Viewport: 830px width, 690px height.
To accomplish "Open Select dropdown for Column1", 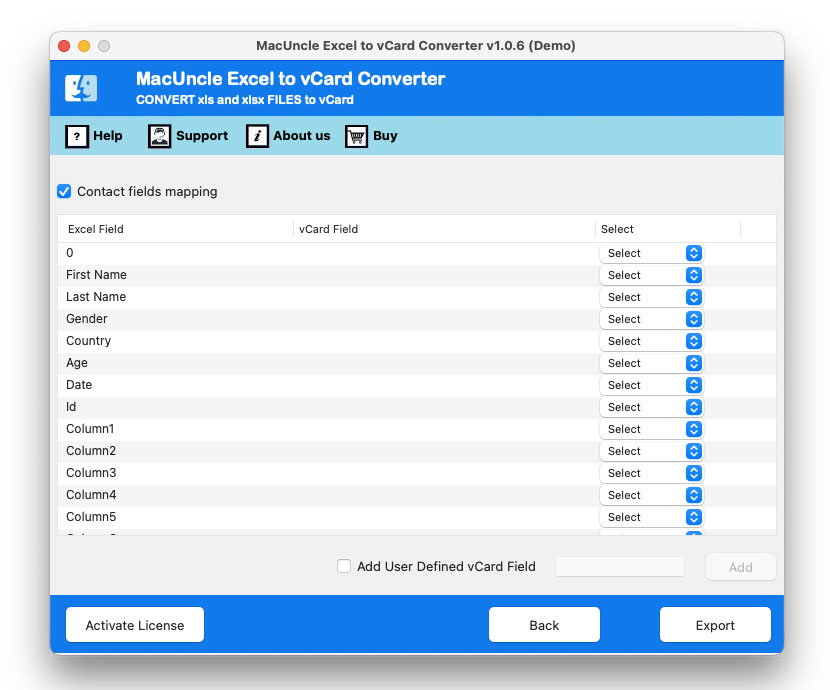I will pos(651,429).
